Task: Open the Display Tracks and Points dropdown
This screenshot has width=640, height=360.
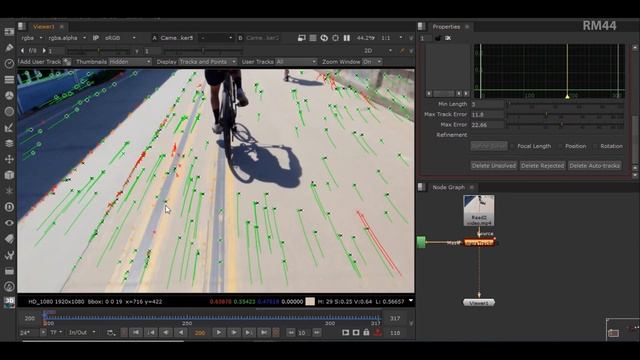Action: click(208, 62)
